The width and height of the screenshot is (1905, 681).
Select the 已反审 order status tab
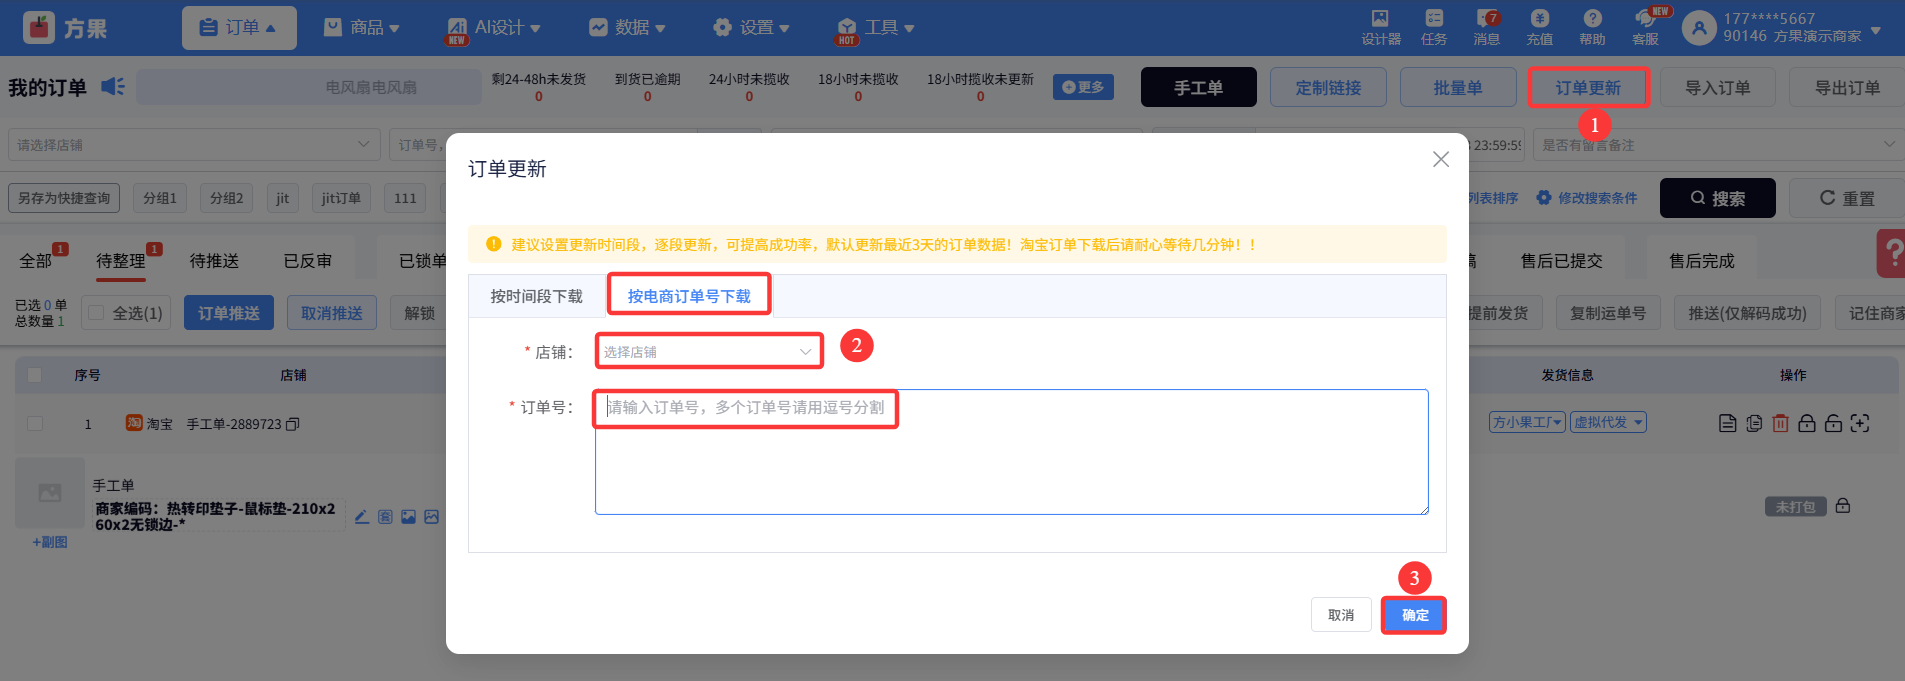pyautogui.click(x=307, y=261)
